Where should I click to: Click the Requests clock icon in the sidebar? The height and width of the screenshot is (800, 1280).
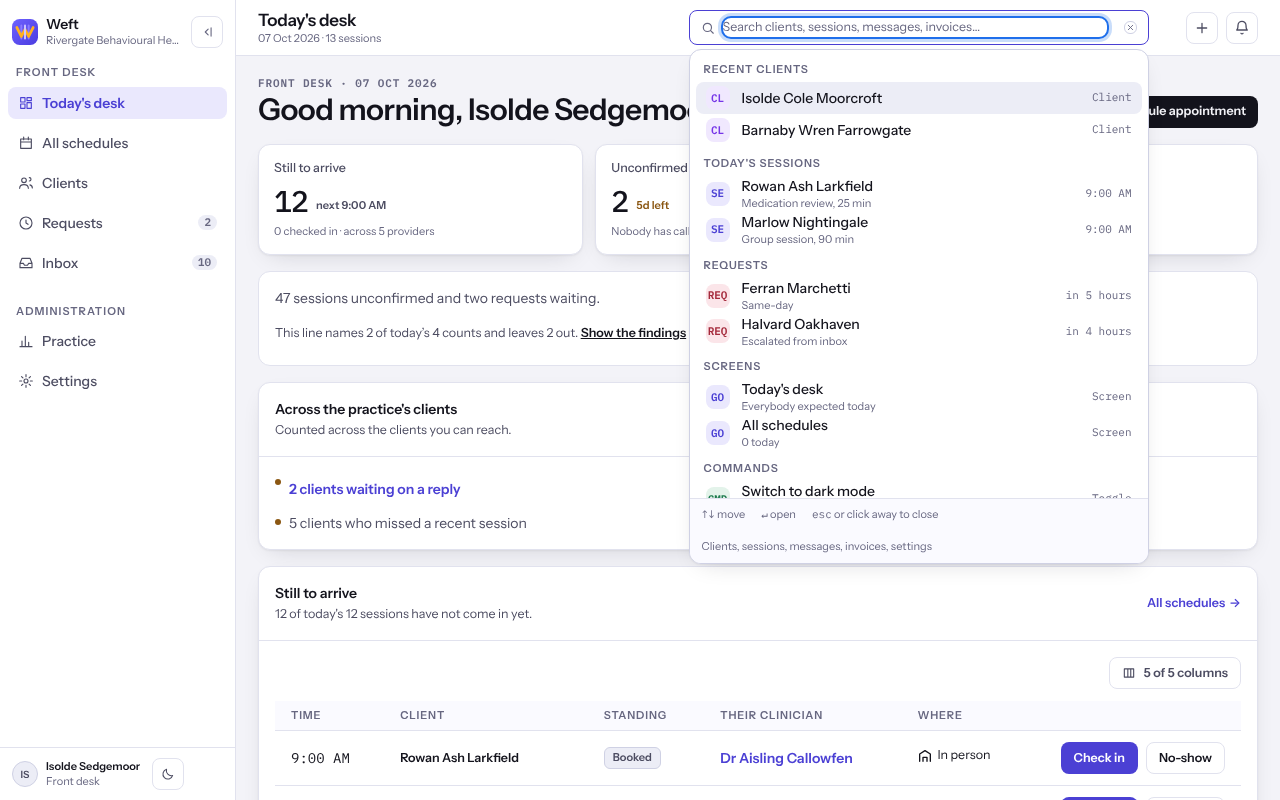[26, 223]
